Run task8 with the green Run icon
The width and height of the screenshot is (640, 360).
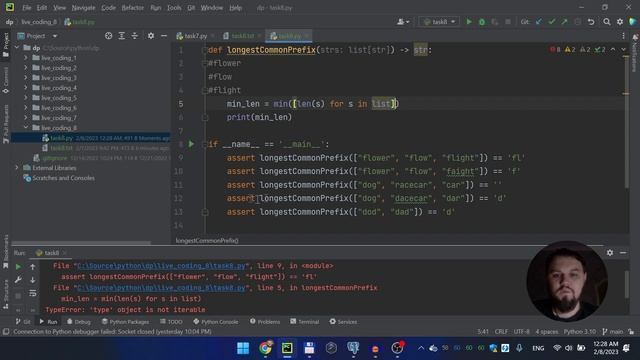click(x=469, y=22)
